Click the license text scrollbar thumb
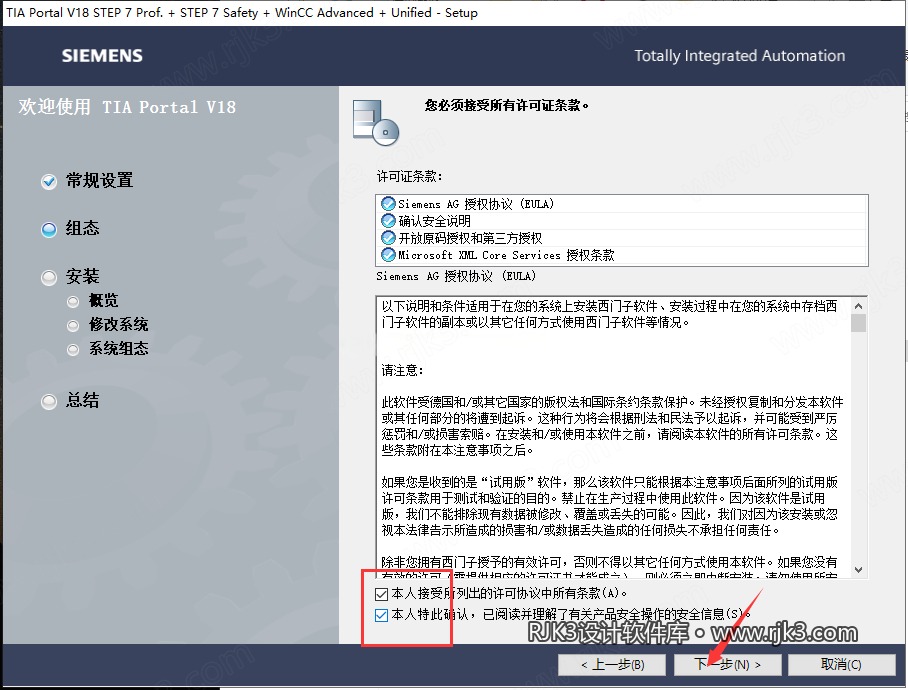 pyautogui.click(x=859, y=323)
